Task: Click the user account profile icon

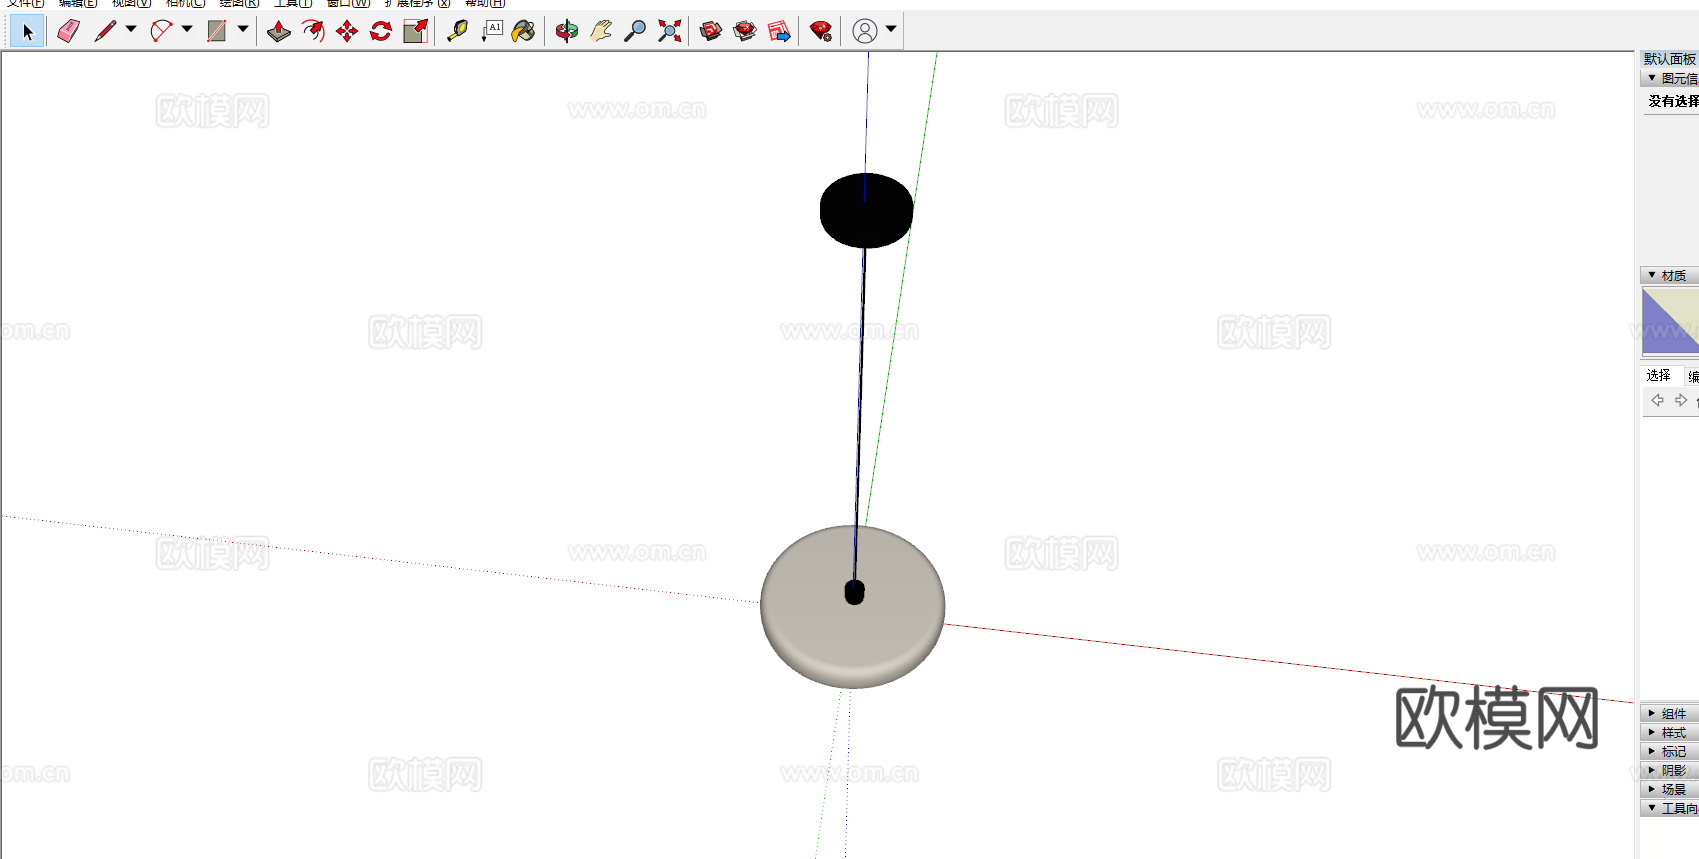Action: 865,32
